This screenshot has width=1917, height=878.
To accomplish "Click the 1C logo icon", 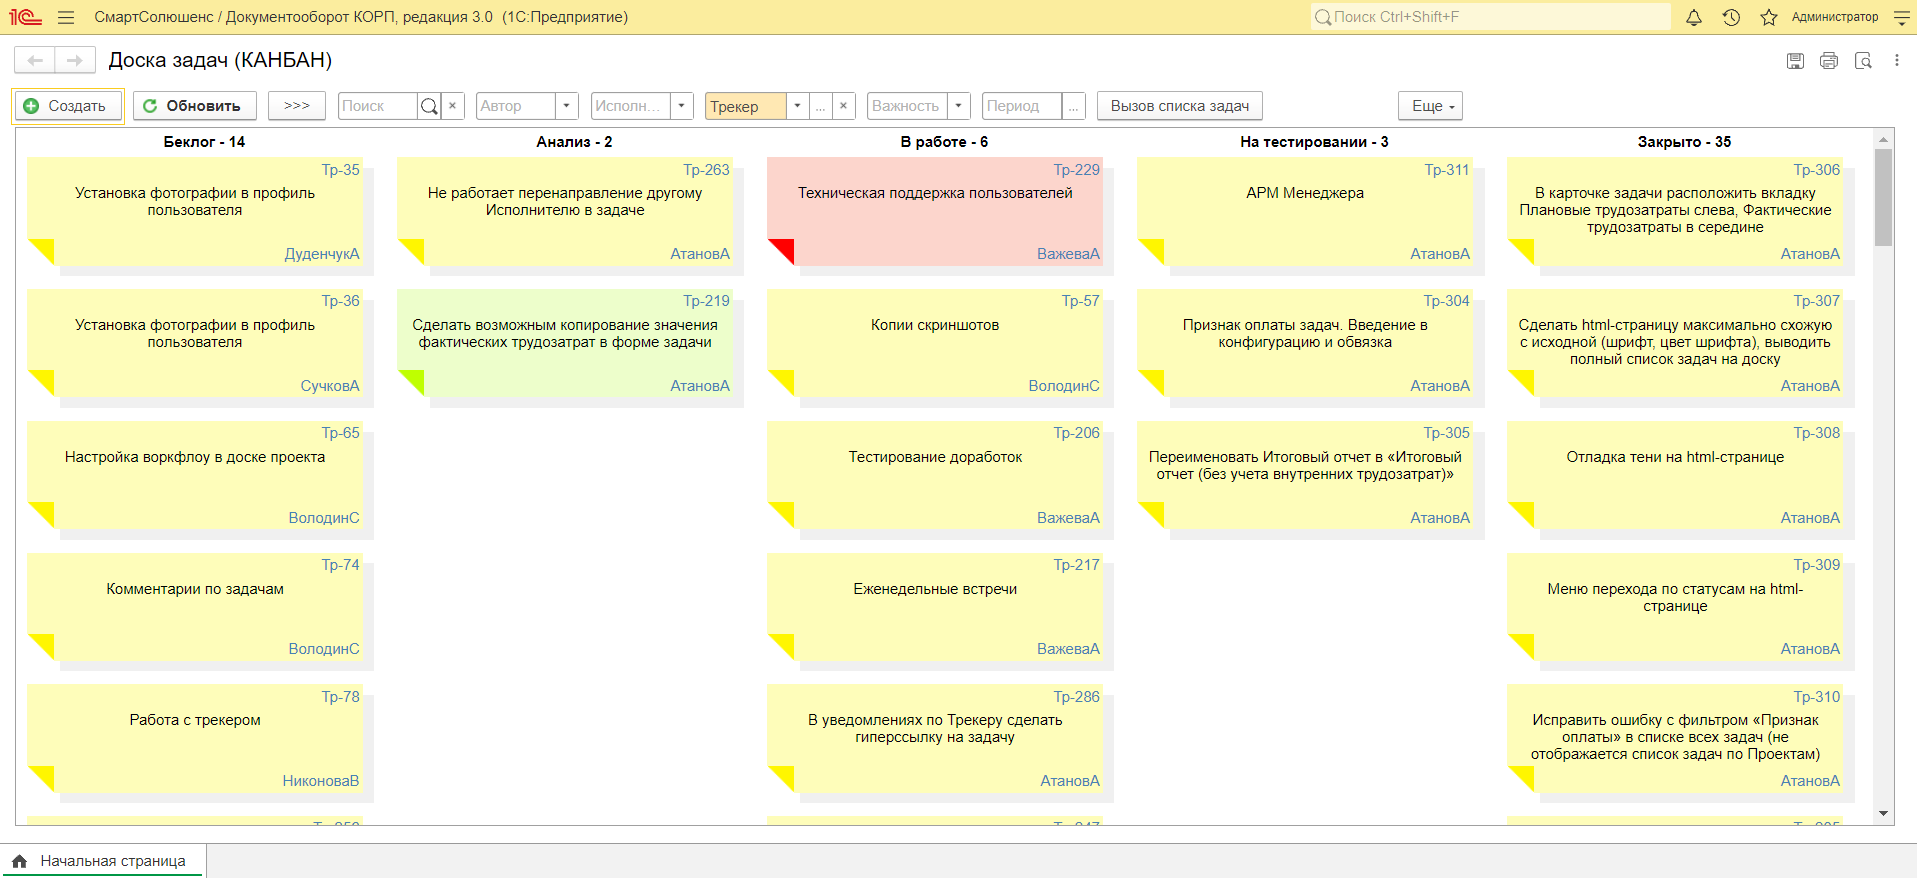I will tap(25, 17).
